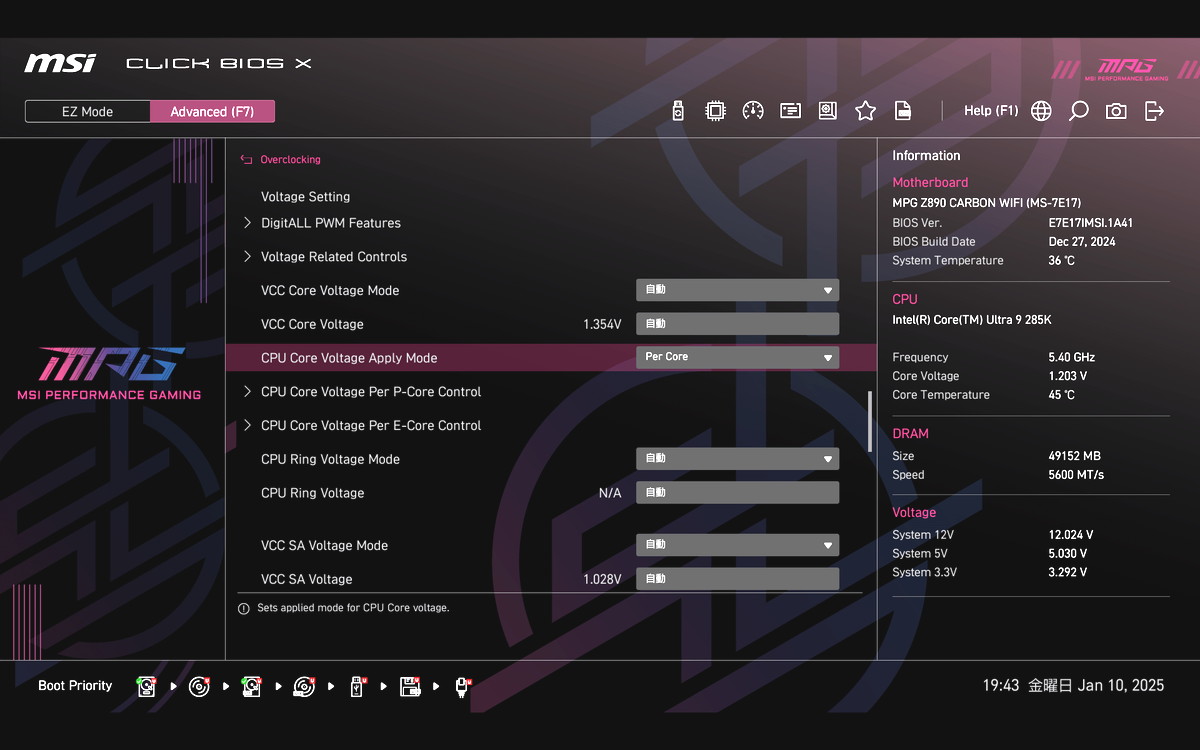Click the 19:43 clock and date display

[1073, 686]
